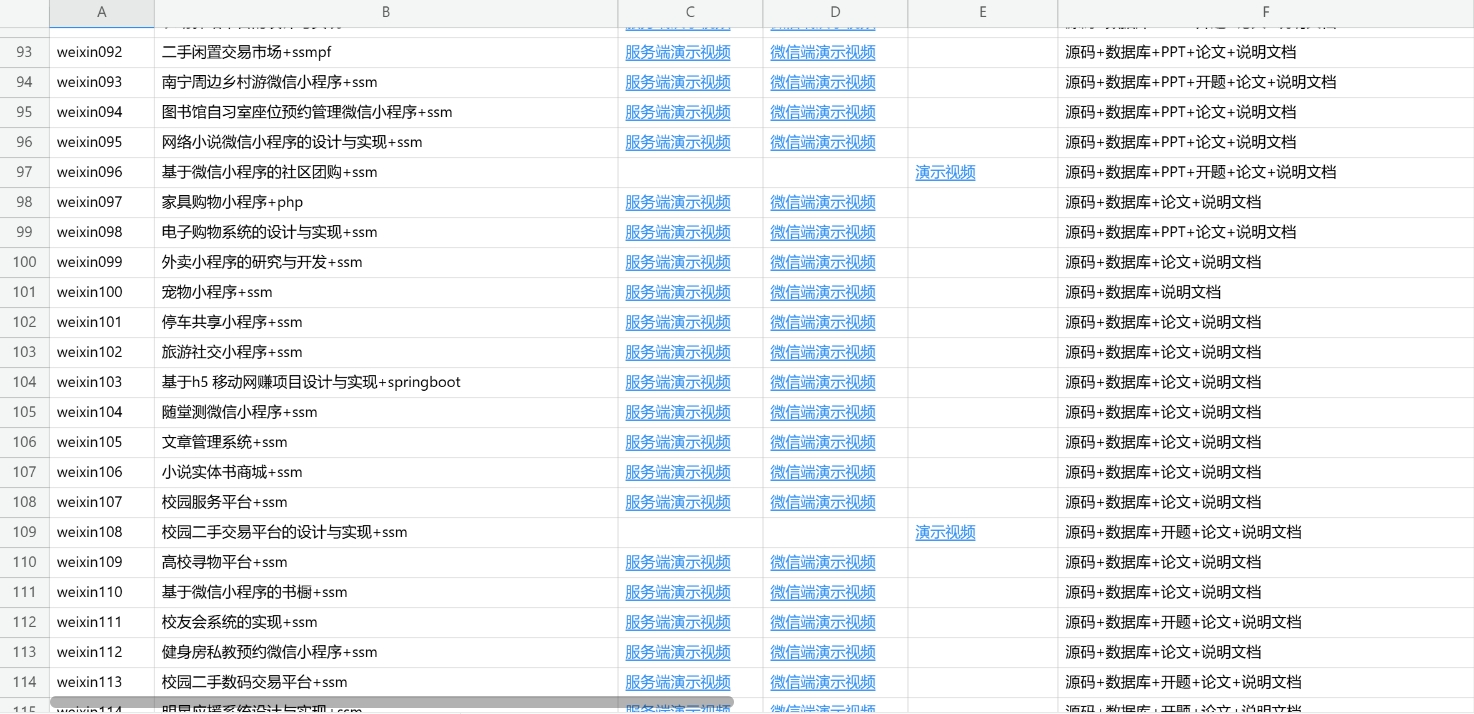Viewport: 1474px width, 714px height.
Task: Open 微信端演示视频 link for weixin107 row
Action: pos(823,502)
